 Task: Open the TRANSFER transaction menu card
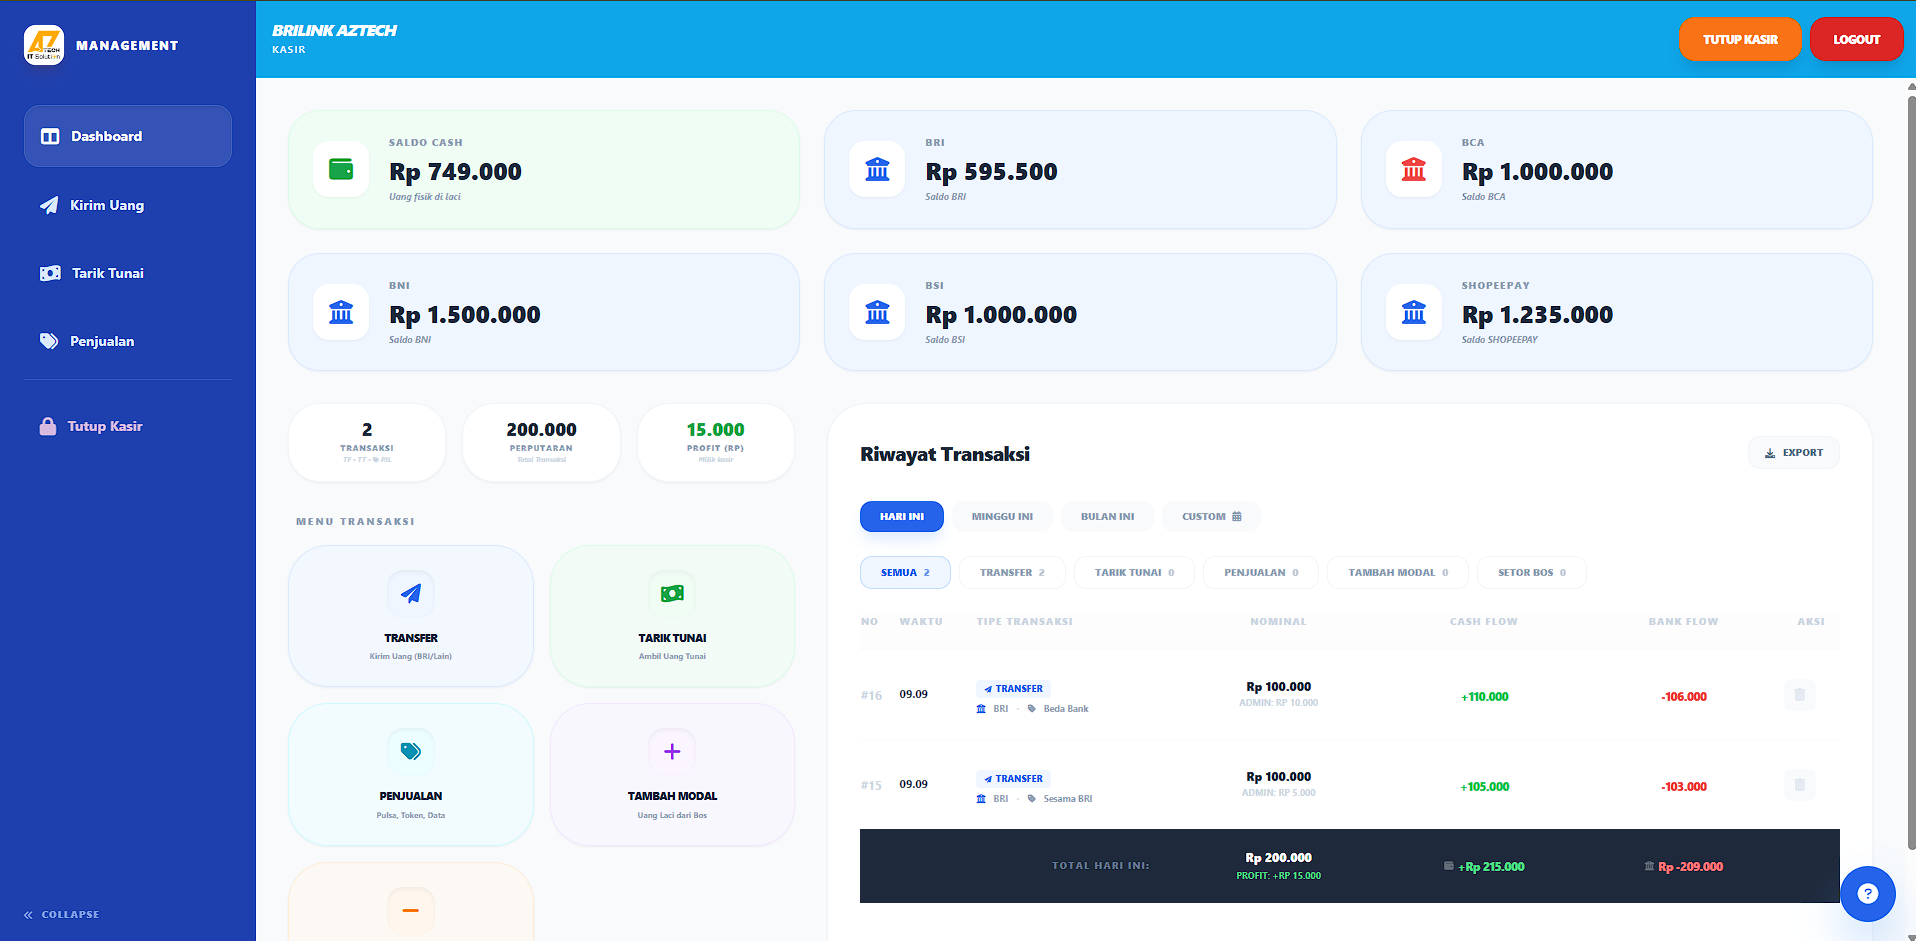click(x=411, y=616)
